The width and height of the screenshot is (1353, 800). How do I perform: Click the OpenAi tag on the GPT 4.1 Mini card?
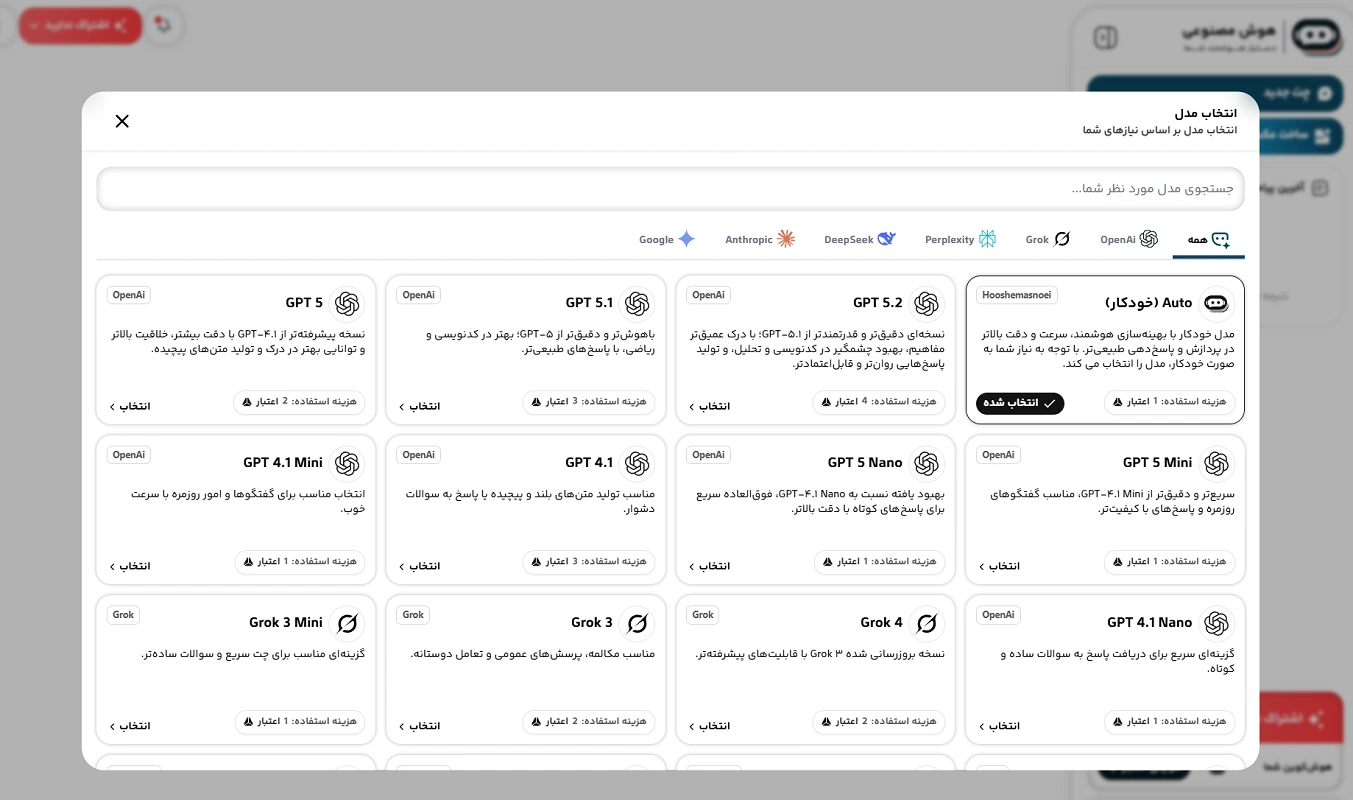pyautogui.click(x=129, y=456)
